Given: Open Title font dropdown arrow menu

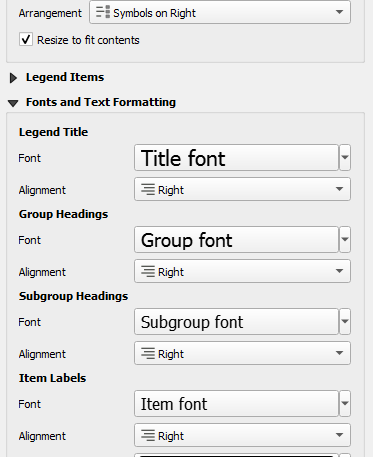Looking at the screenshot, I should coord(345,158).
